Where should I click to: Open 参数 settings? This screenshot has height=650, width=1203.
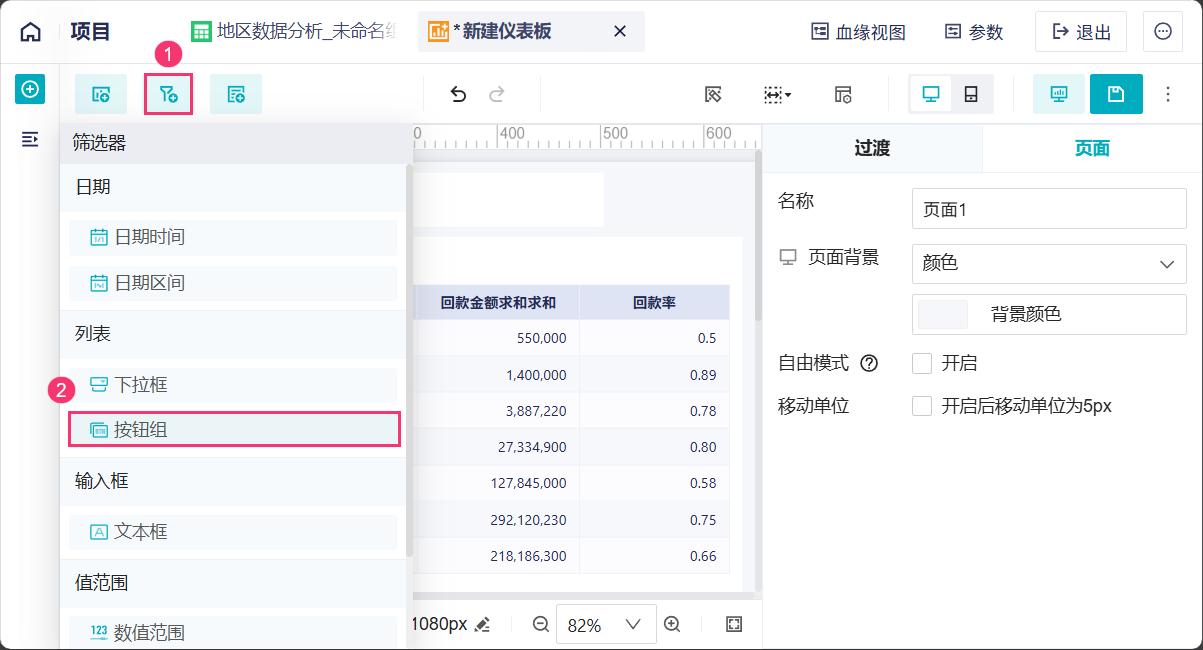tap(973, 32)
